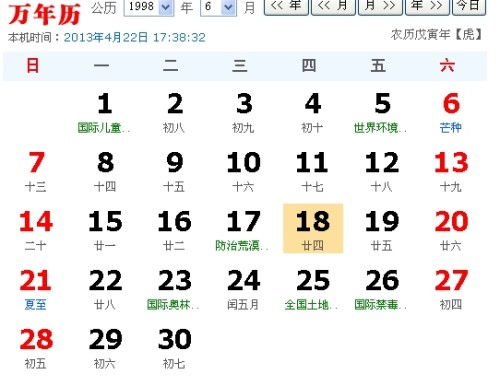Select date 16 廿二
This screenshot has width=500, height=386.
[174, 231]
